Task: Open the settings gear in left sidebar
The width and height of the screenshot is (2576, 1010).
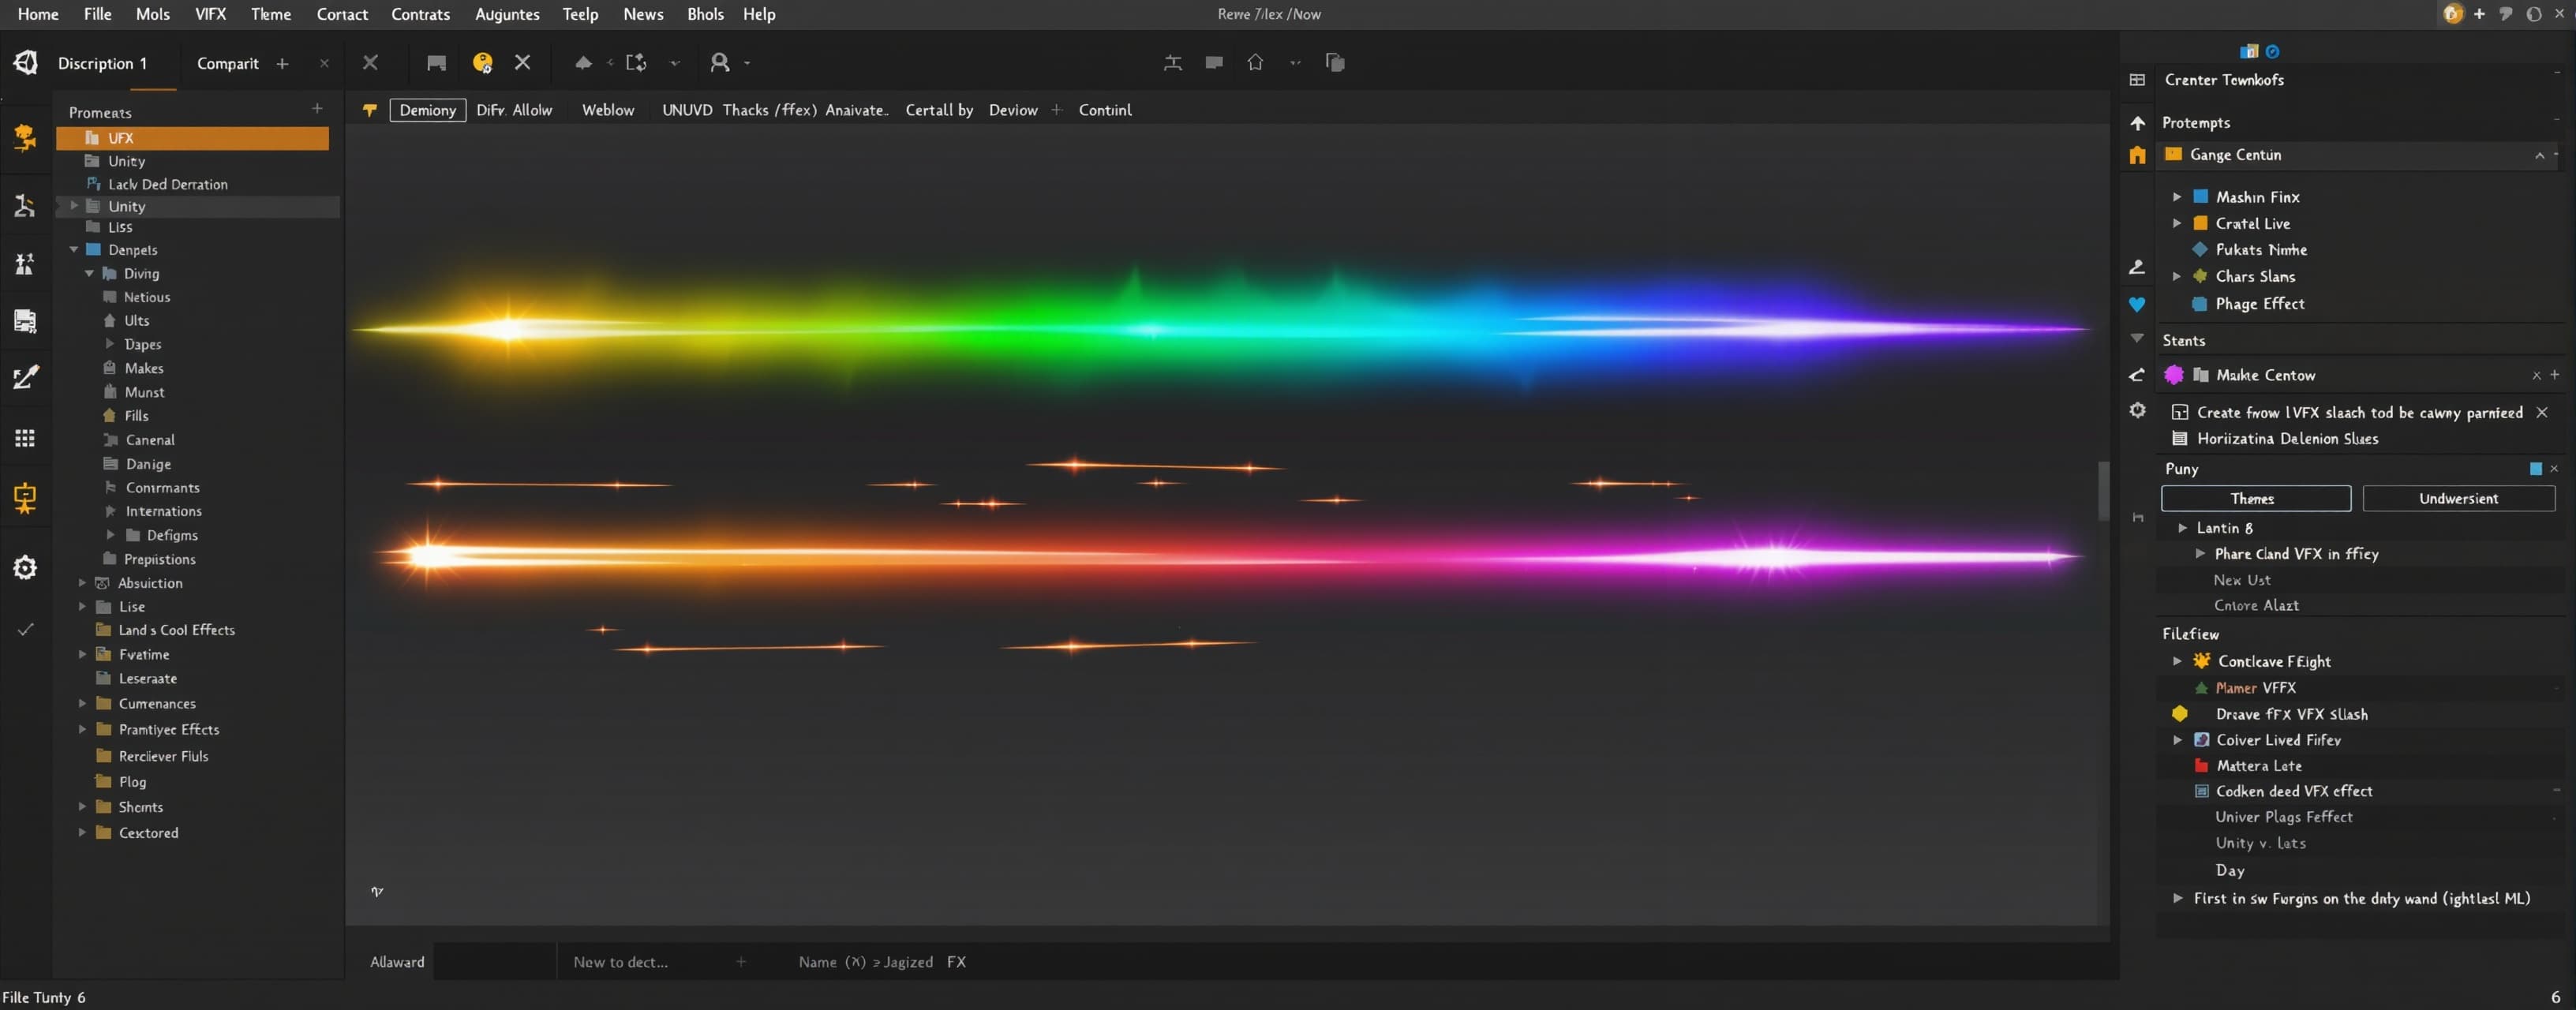Action: click(25, 568)
